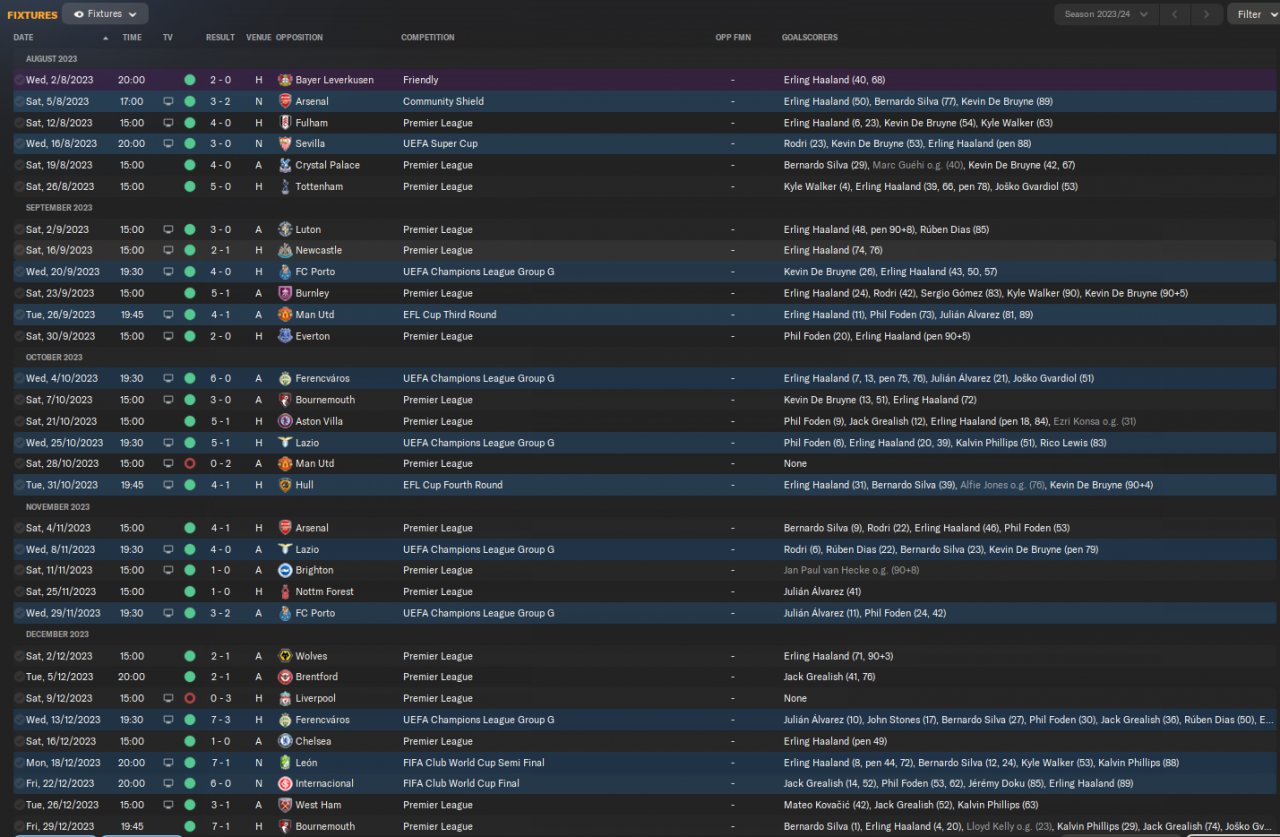Viewport: 1280px width, 837px height.
Task: Click the León club badge
Action: tap(285, 763)
